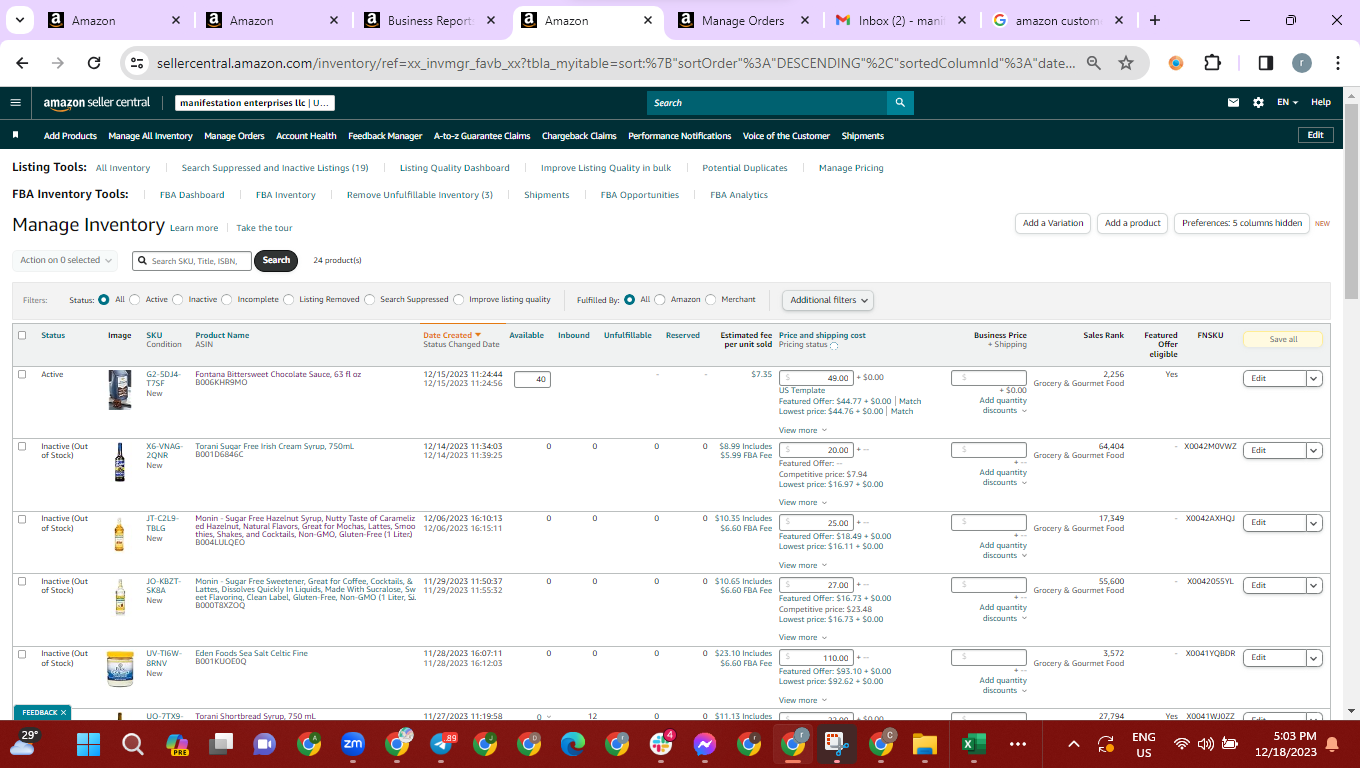Click the Save all button
The image size is (1360, 768).
point(1283,339)
